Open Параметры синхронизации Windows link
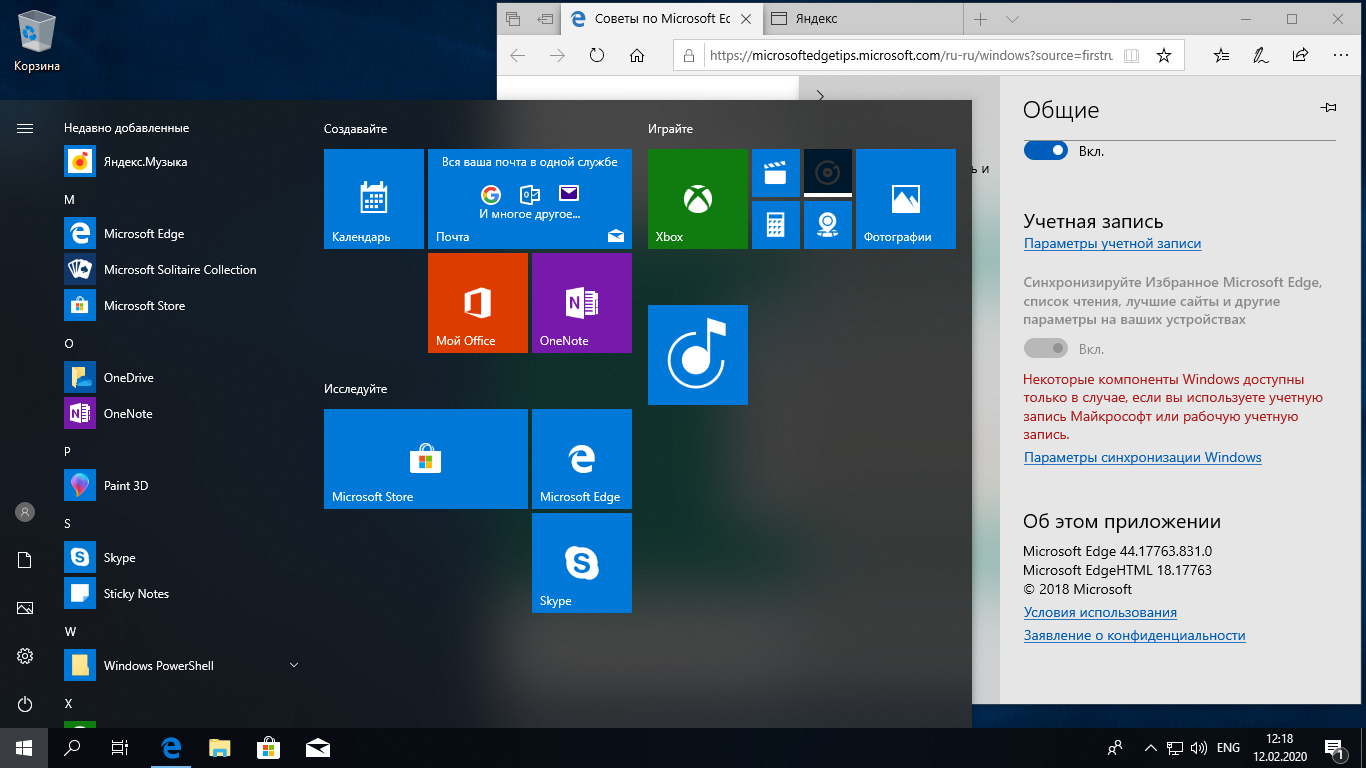The image size is (1366, 768). [x=1143, y=457]
